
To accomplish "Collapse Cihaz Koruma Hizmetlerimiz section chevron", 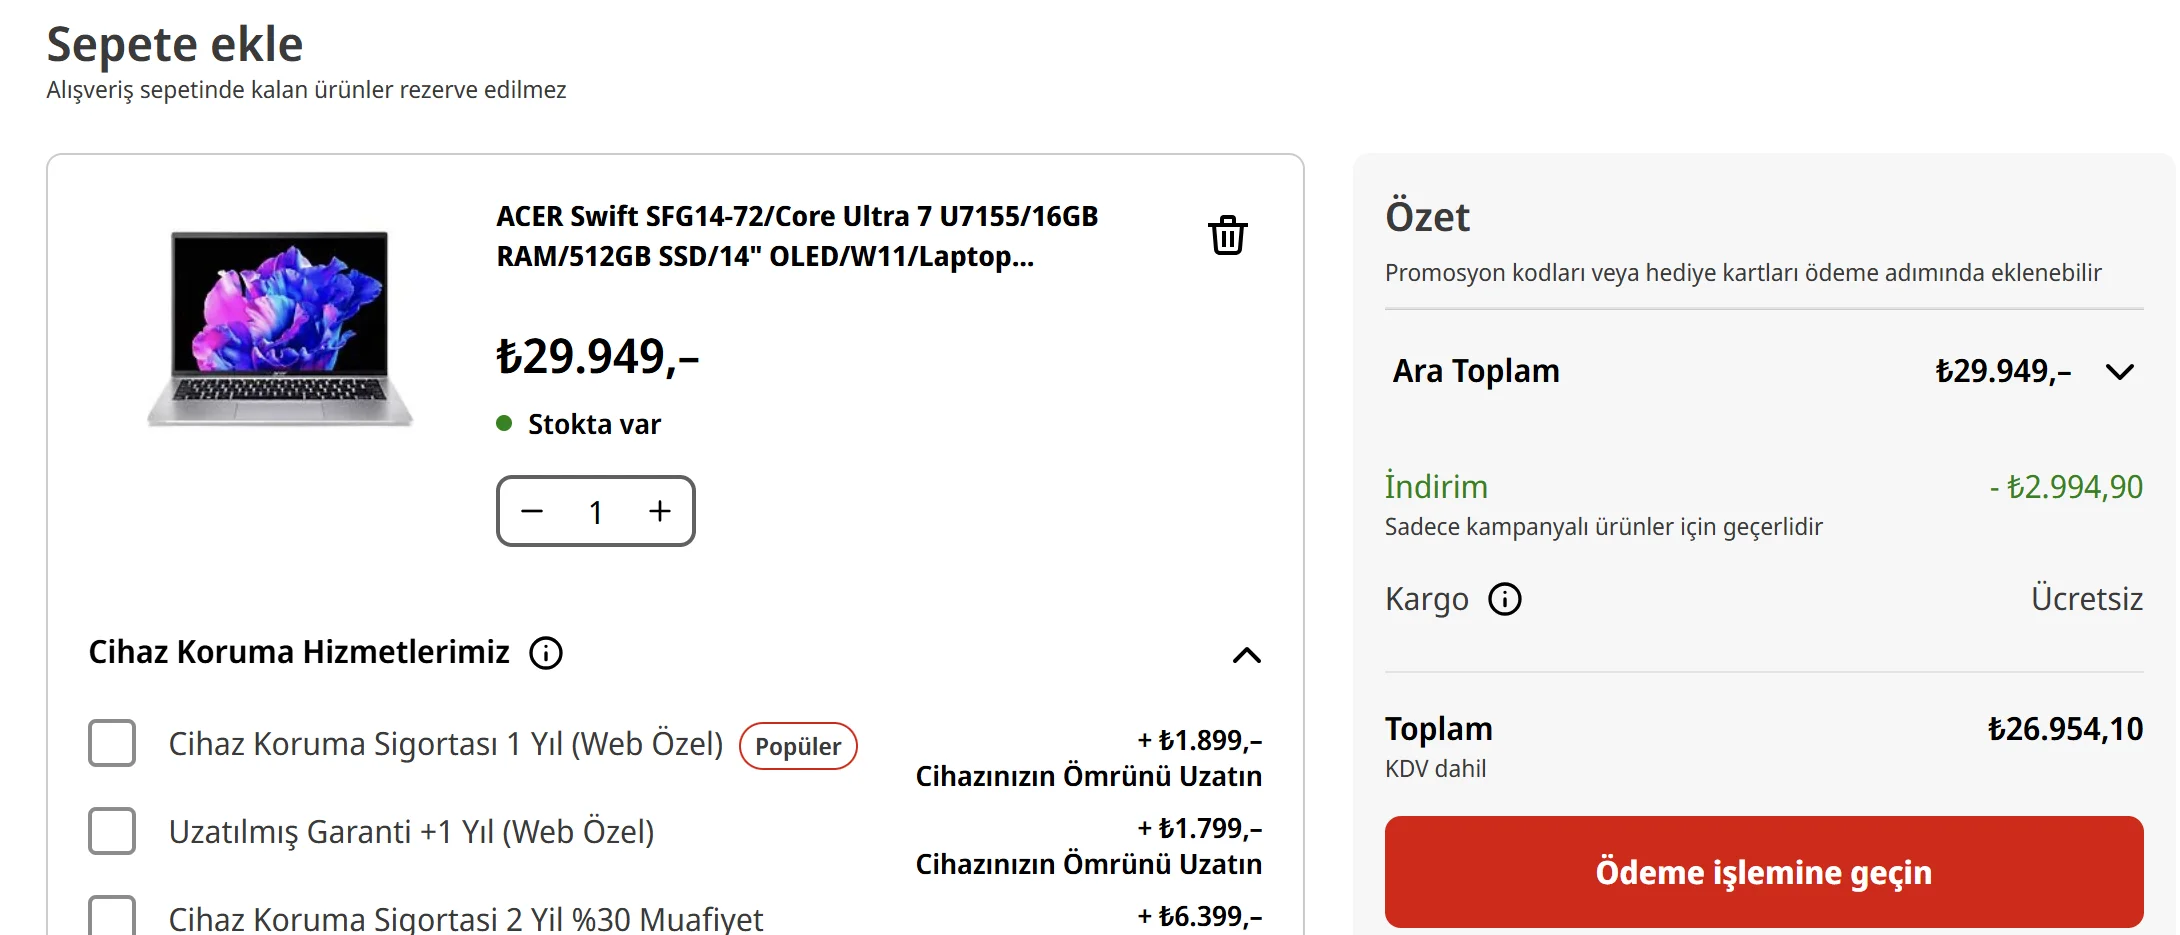I will pyautogui.click(x=1246, y=655).
